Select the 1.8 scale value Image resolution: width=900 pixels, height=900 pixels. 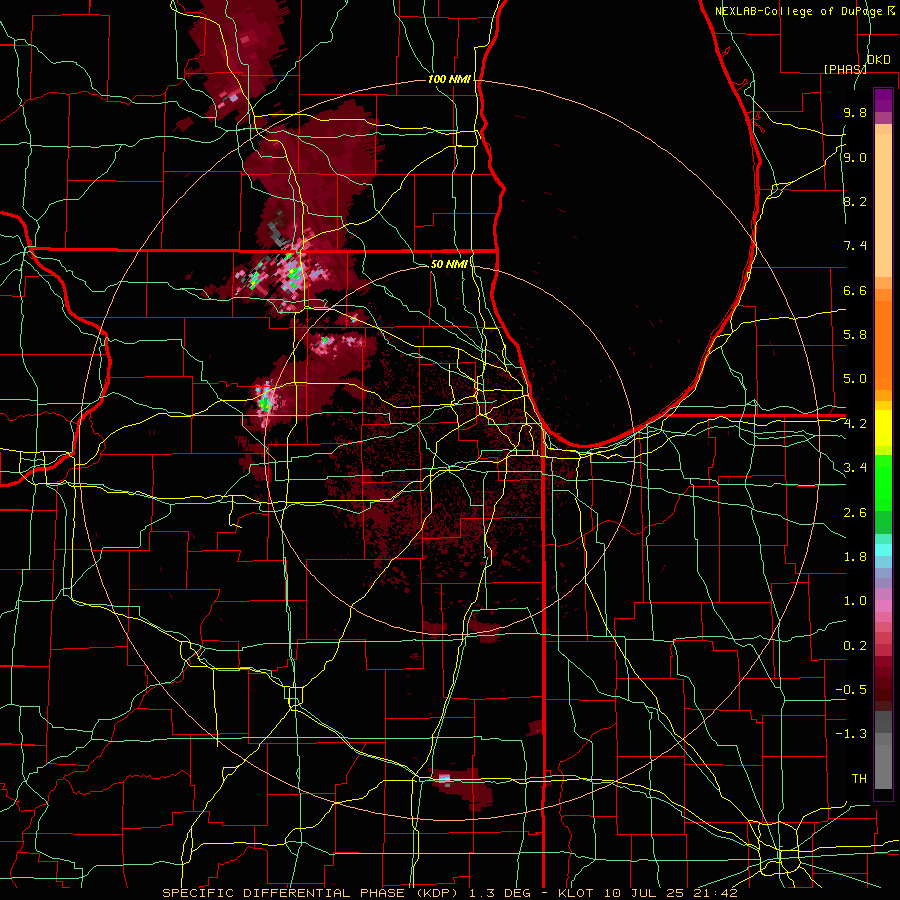pos(855,557)
